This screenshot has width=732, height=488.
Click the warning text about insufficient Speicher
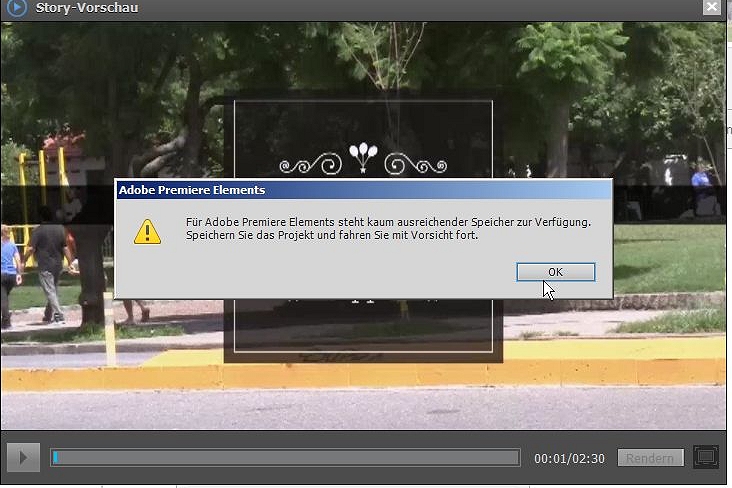388,228
